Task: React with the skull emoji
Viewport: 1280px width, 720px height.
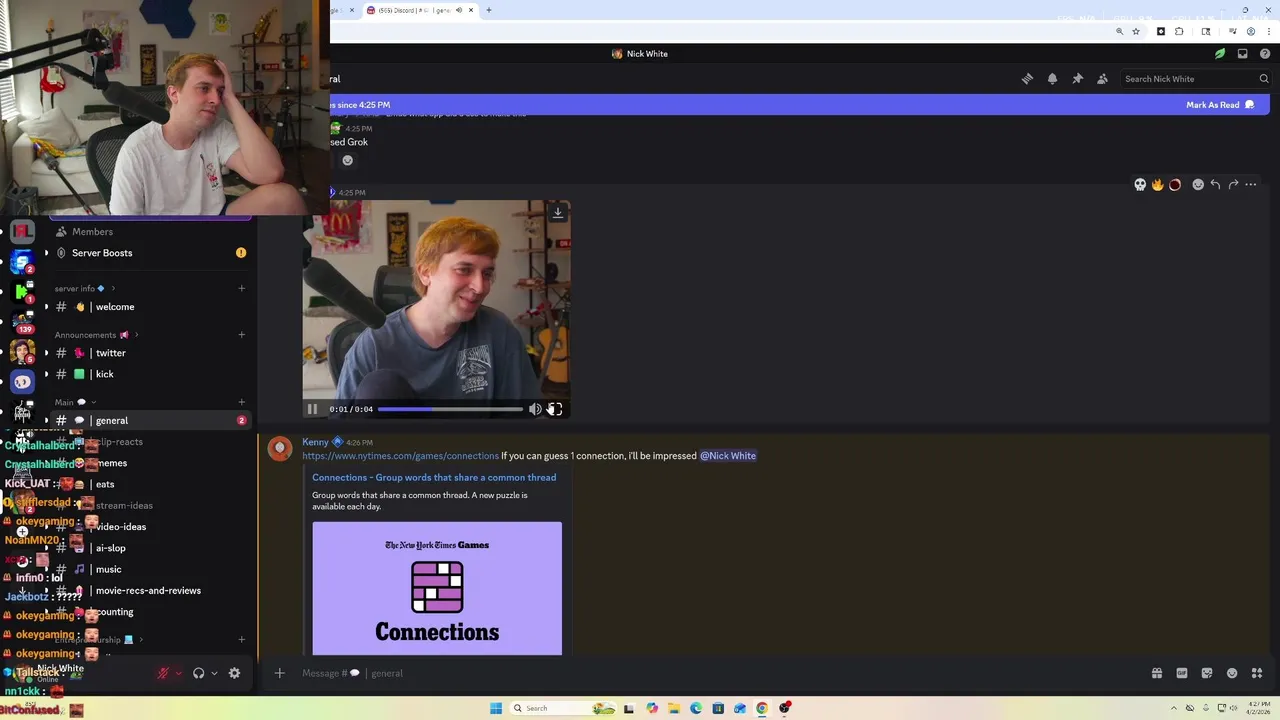Action: [1140, 184]
